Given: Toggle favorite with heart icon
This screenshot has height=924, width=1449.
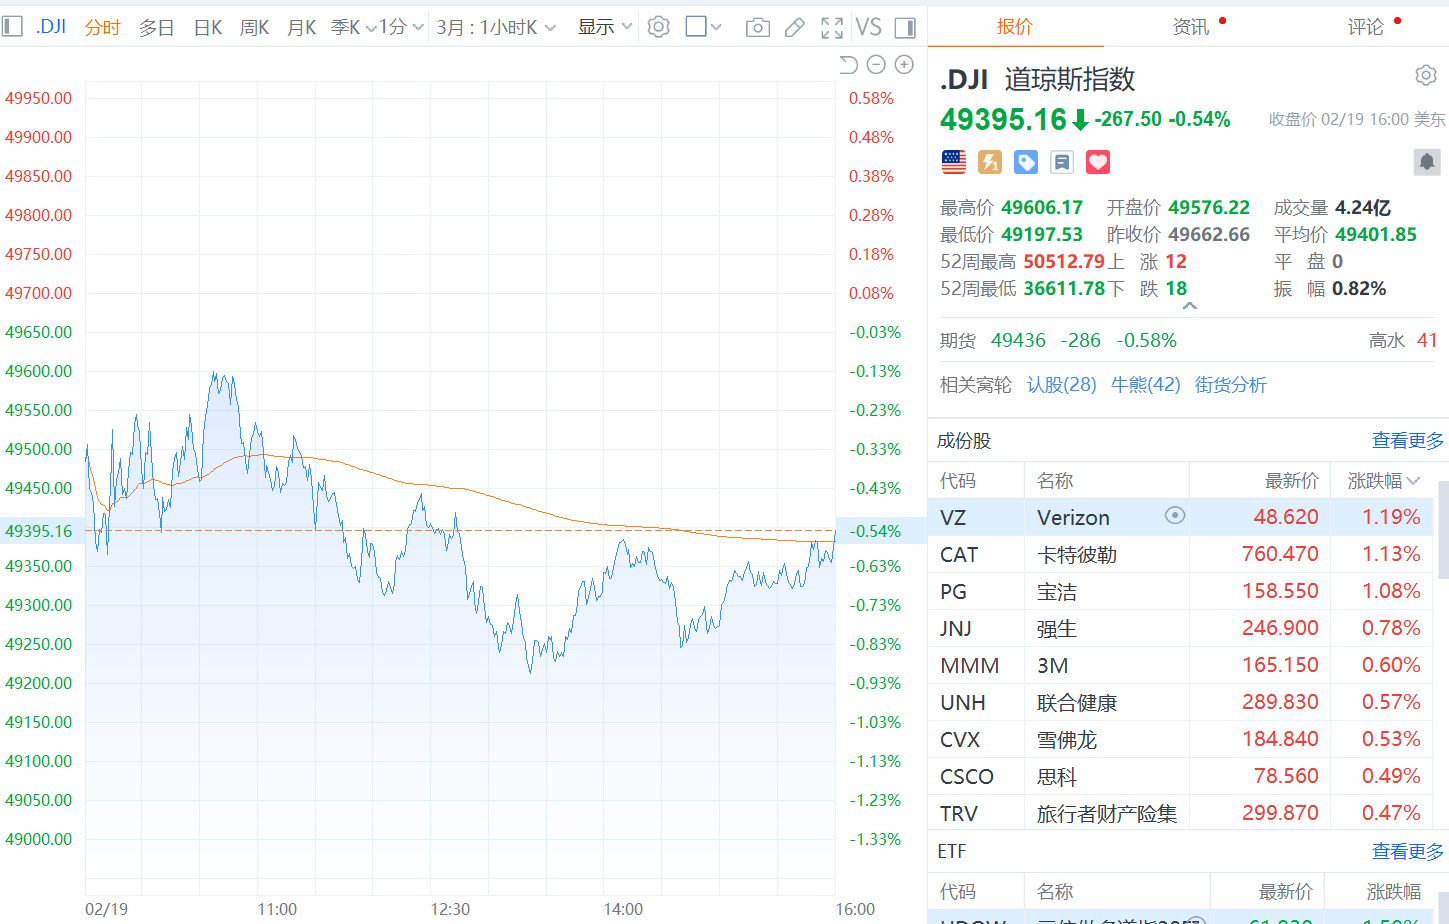Looking at the screenshot, I should 1098,162.
